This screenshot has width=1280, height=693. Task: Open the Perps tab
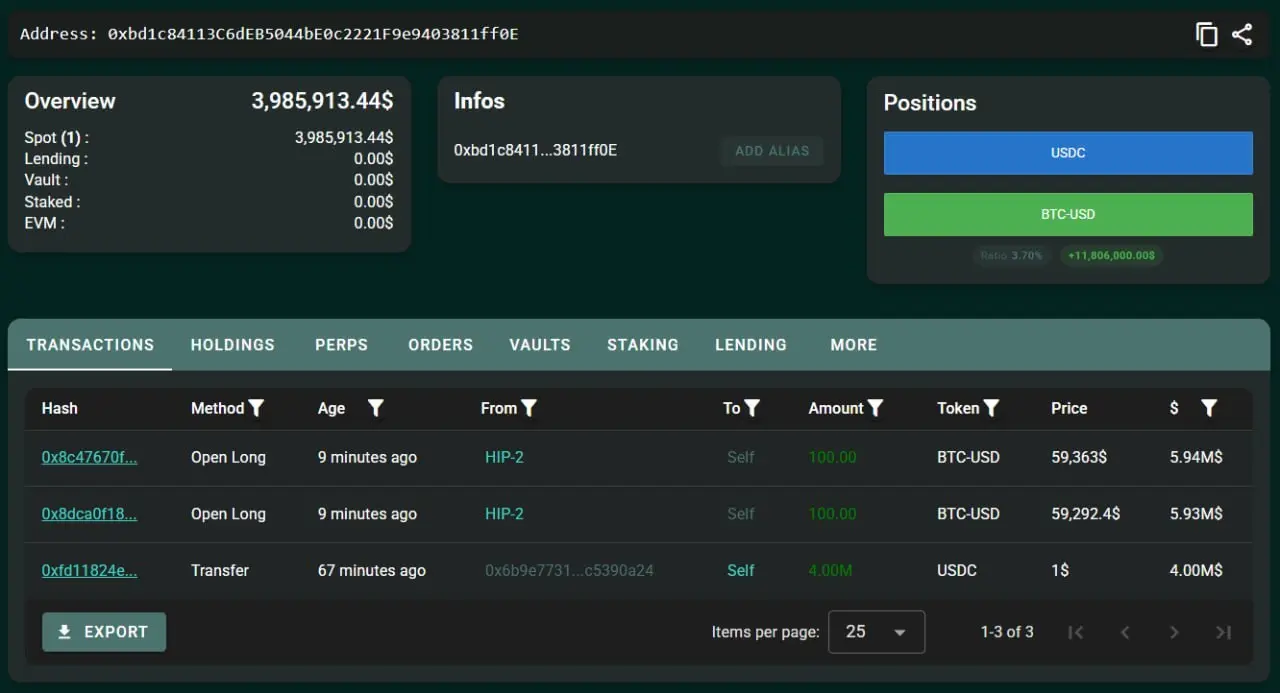point(342,345)
